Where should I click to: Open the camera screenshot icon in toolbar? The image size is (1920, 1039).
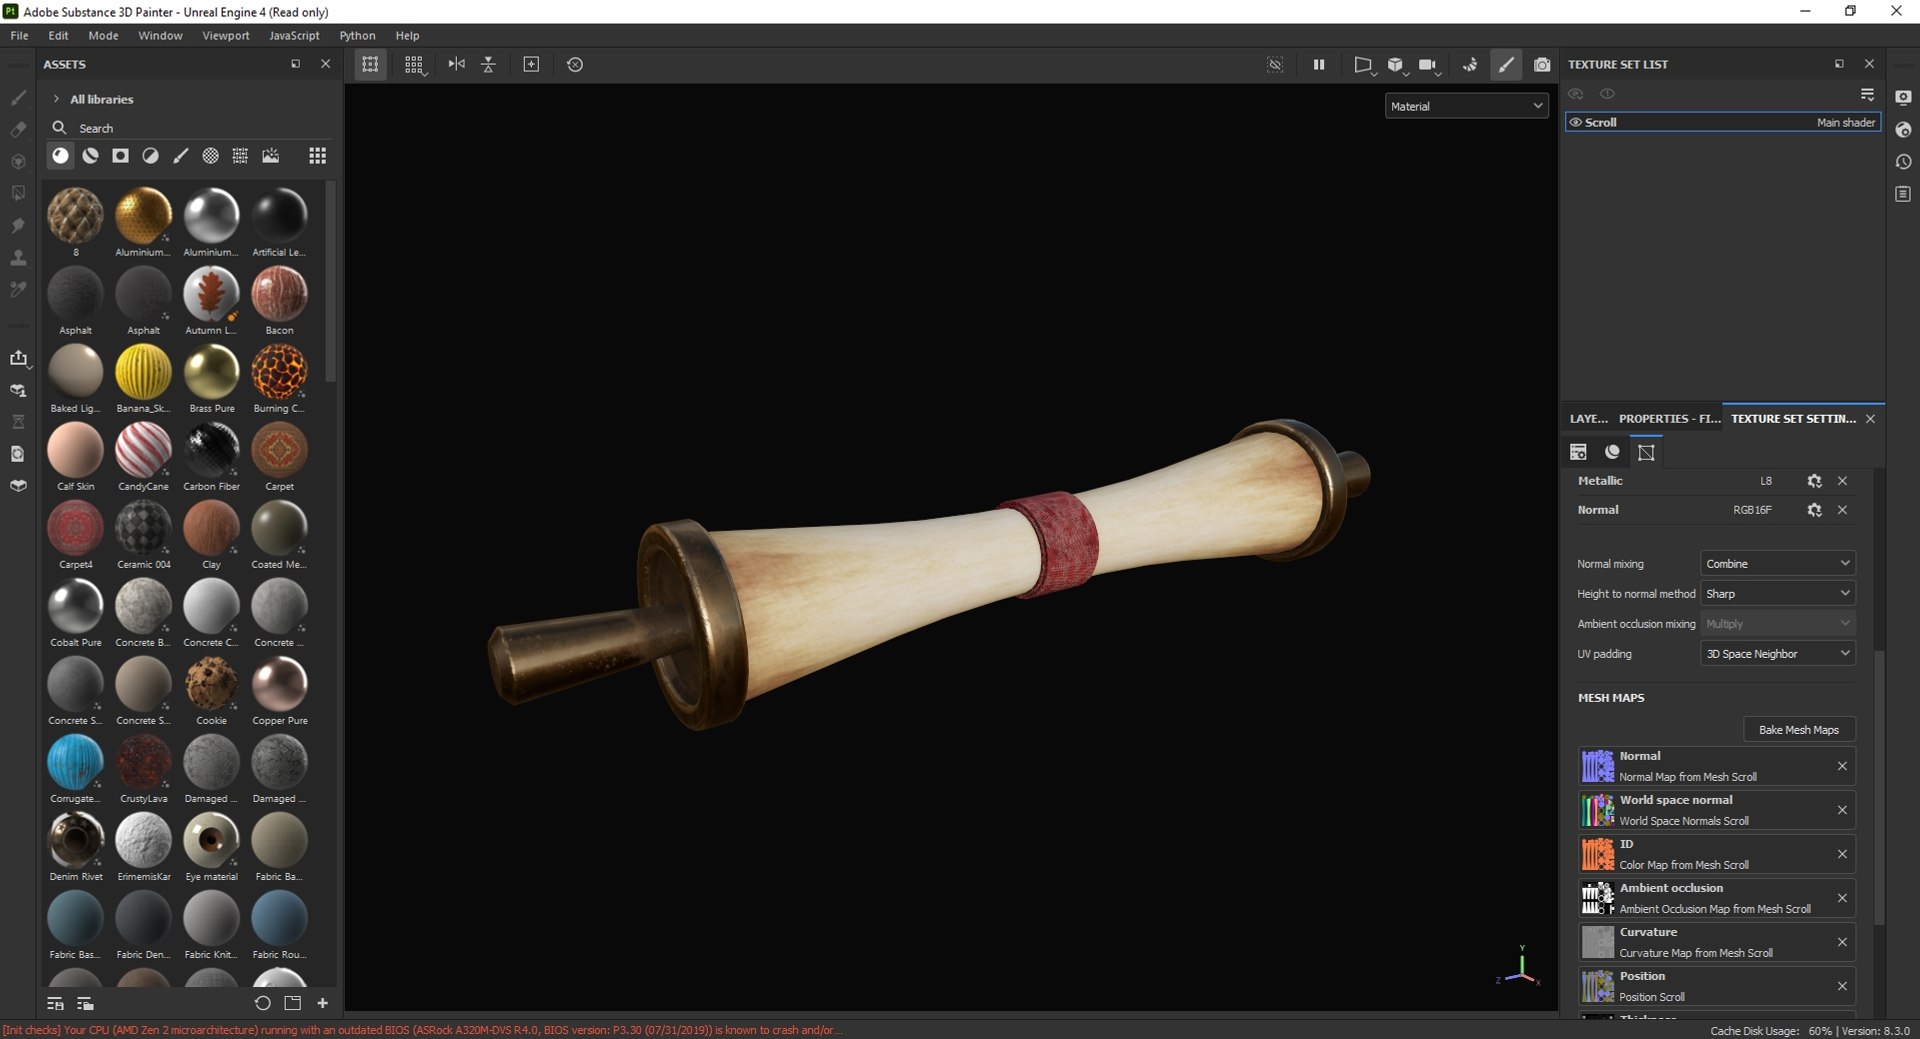1542,64
